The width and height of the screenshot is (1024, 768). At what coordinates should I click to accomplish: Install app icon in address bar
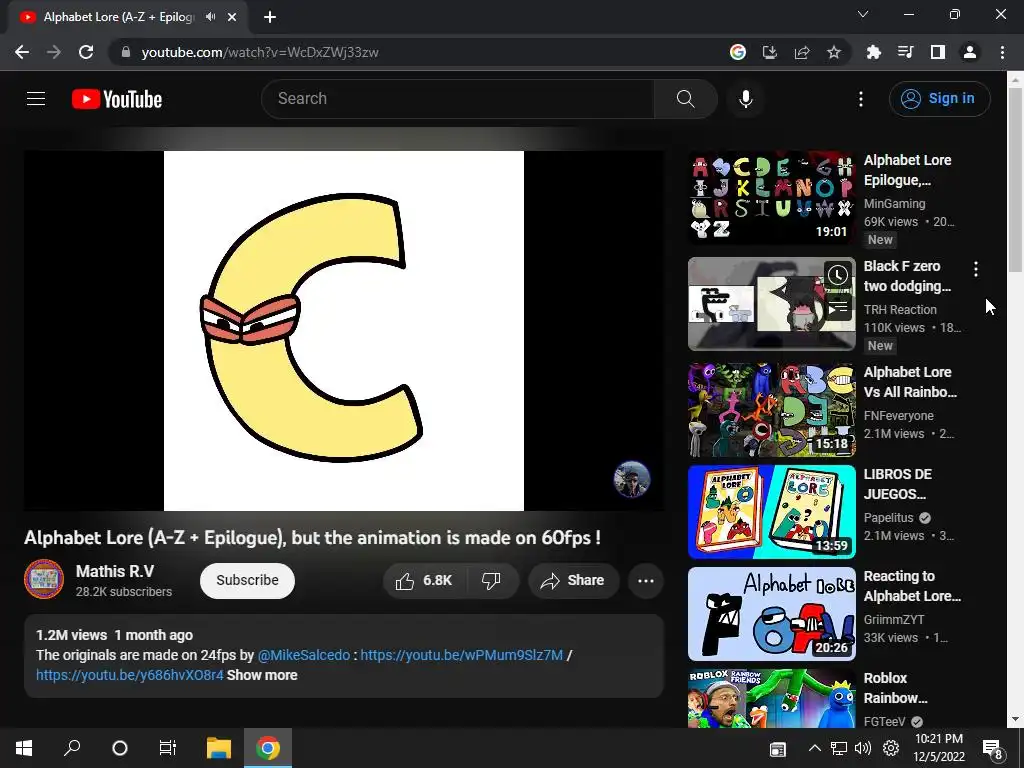pyautogui.click(x=770, y=52)
